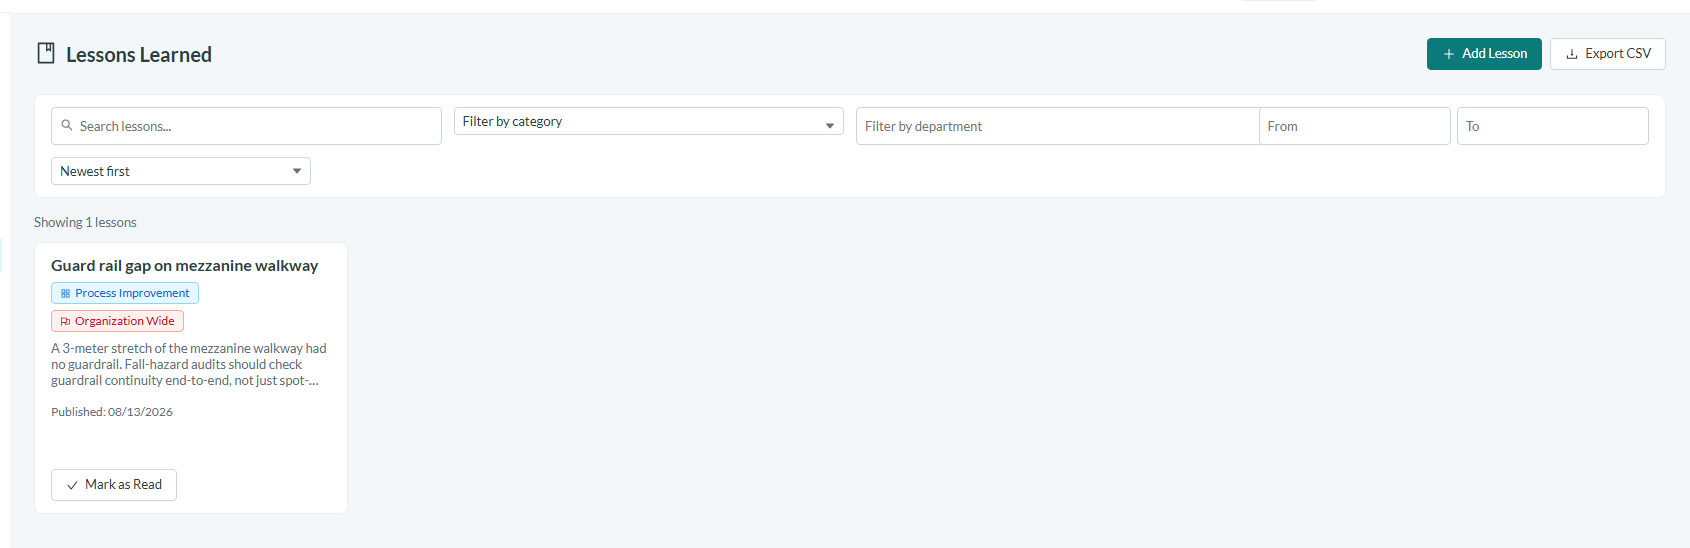Export lessons using Export CSV button
Viewport: 1690px width, 548px height.
(x=1608, y=54)
